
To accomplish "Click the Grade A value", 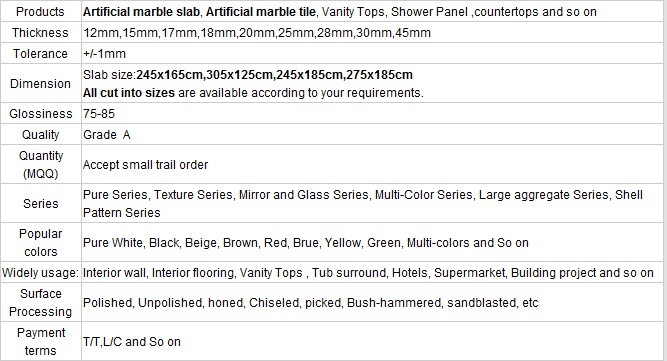I will (106, 135).
